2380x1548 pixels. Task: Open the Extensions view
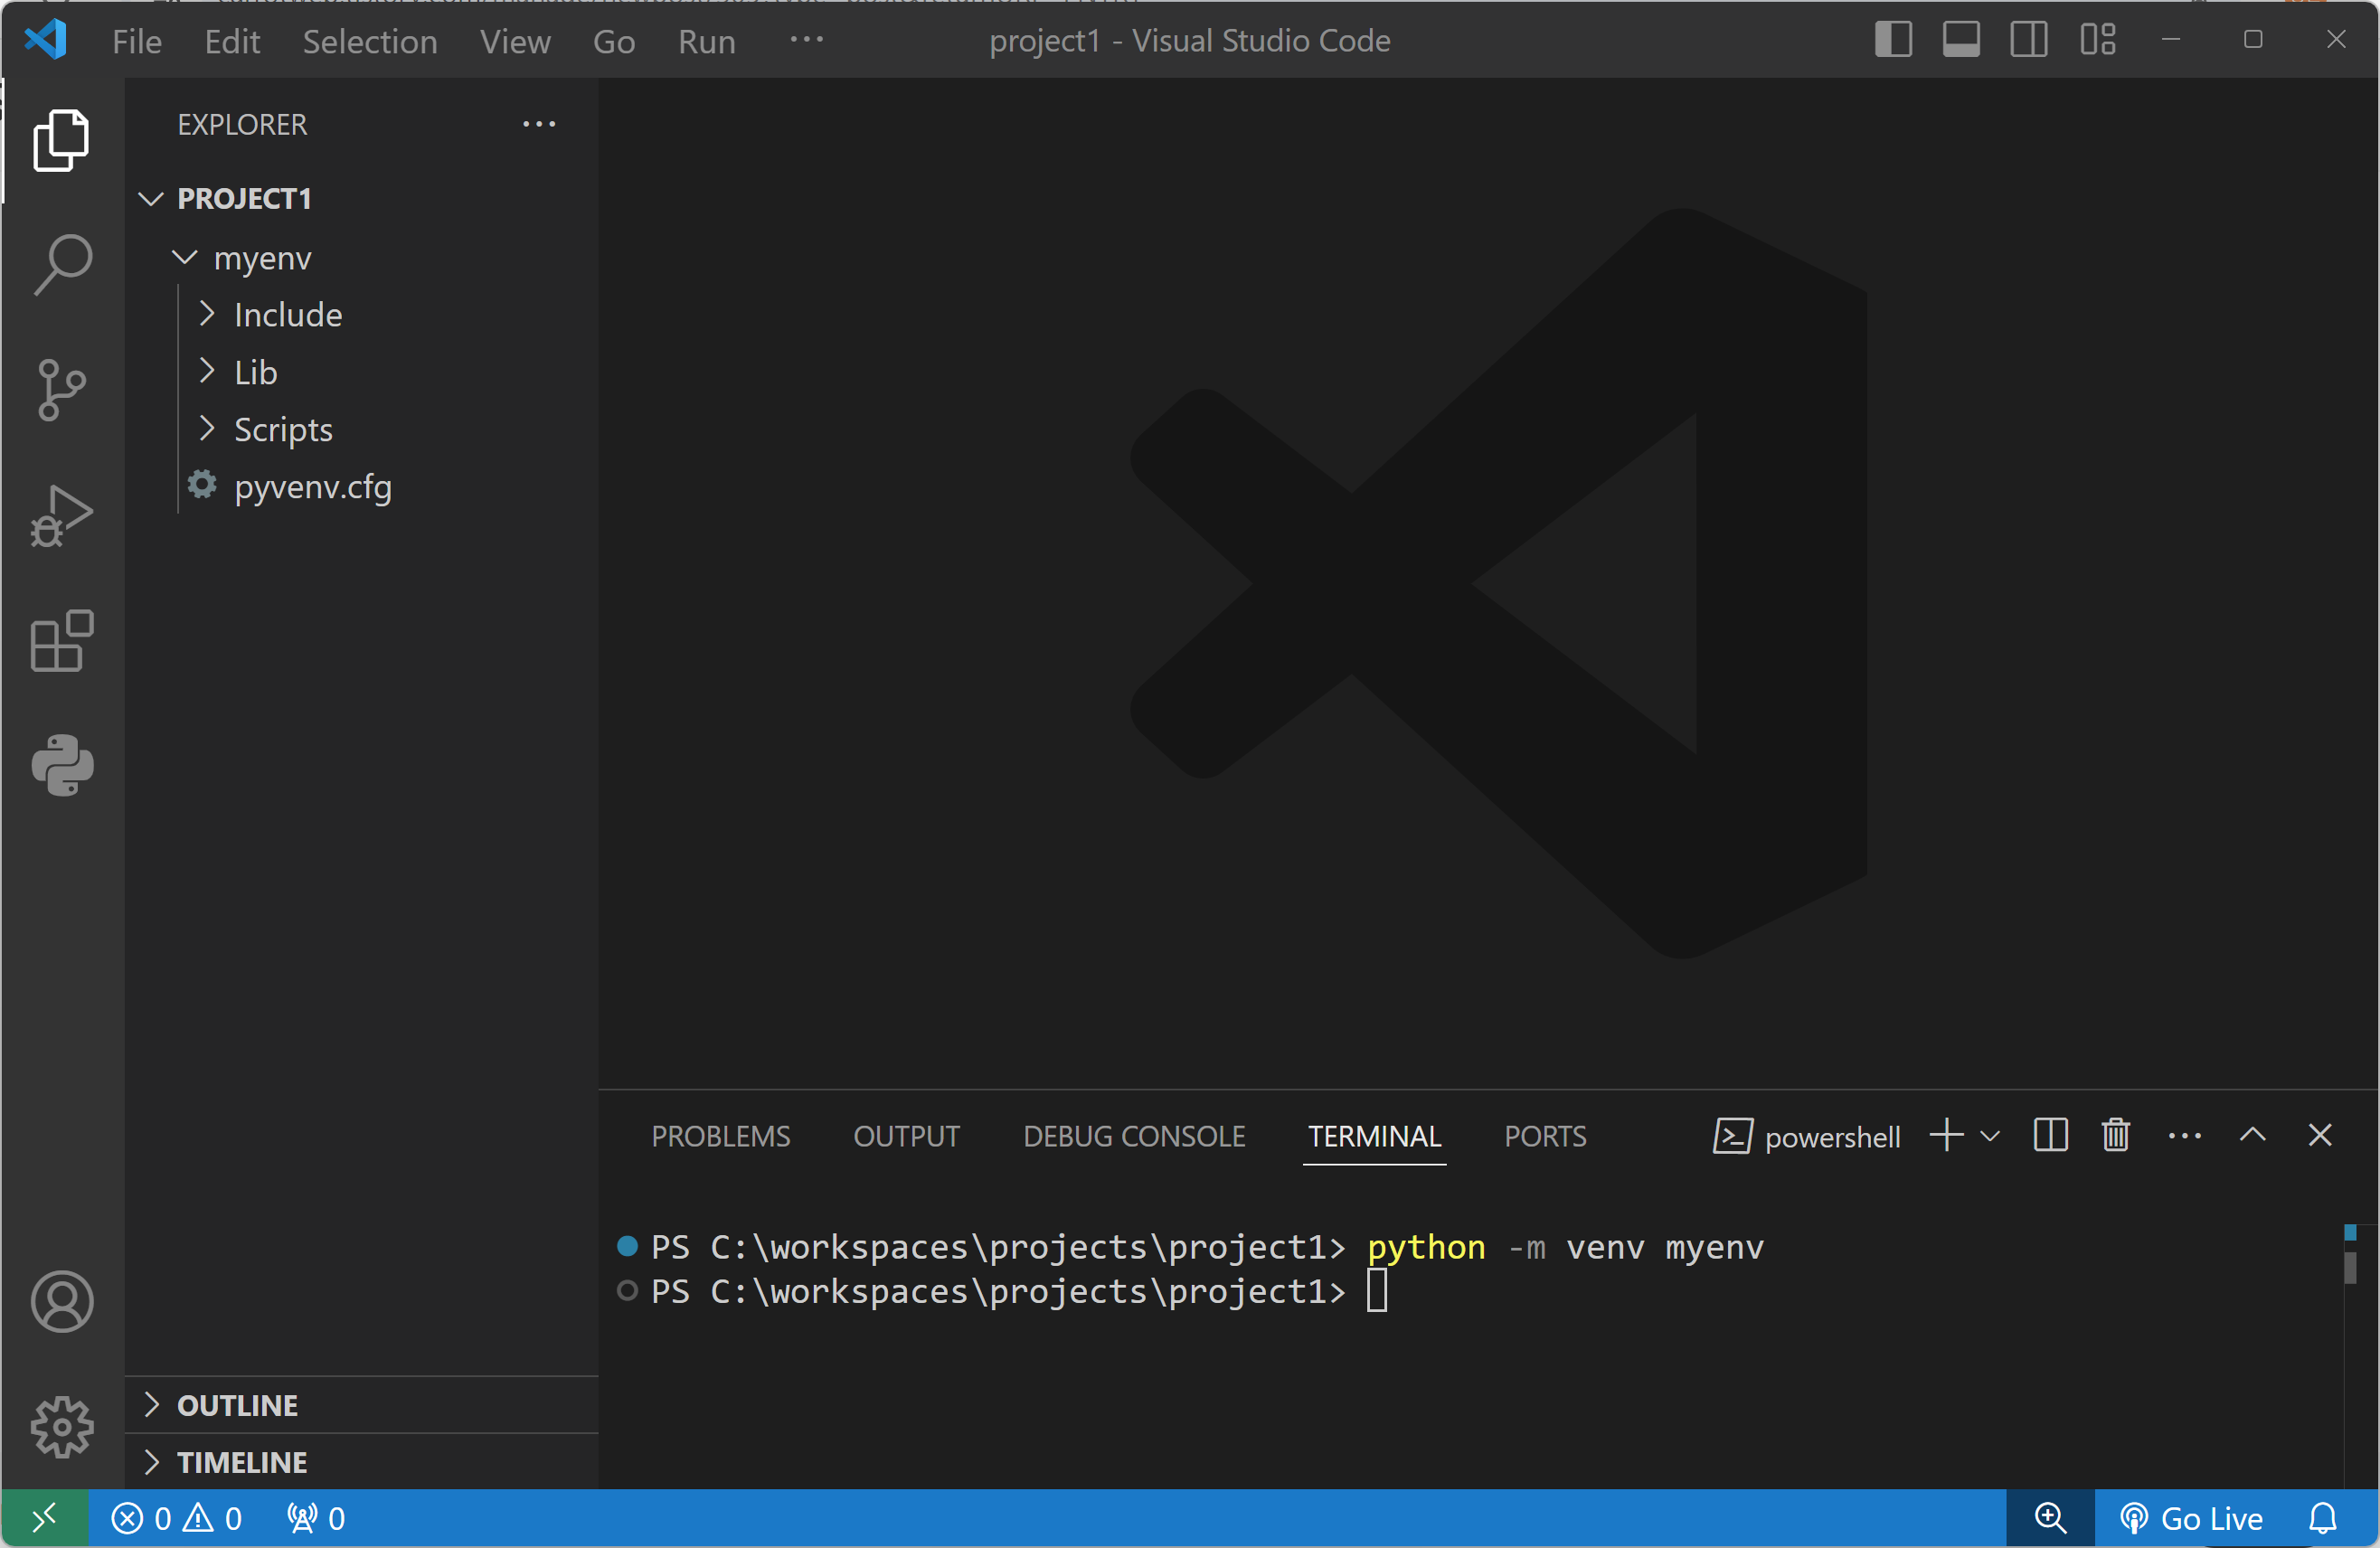62,640
